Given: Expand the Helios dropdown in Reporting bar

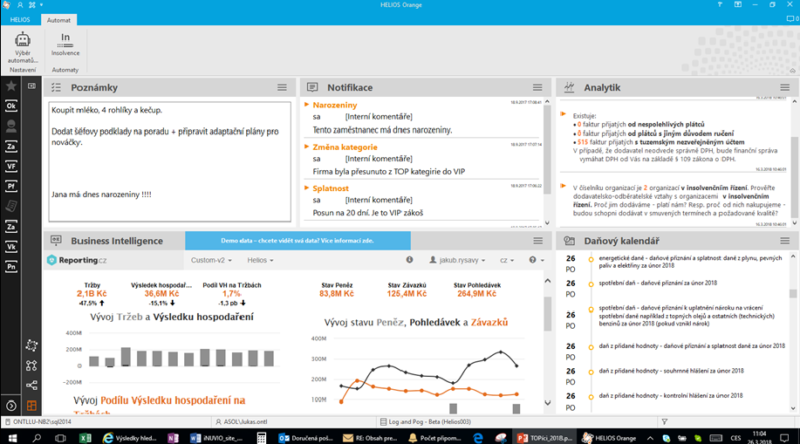Looking at the screenshot, I should click(x=260, y=260).
